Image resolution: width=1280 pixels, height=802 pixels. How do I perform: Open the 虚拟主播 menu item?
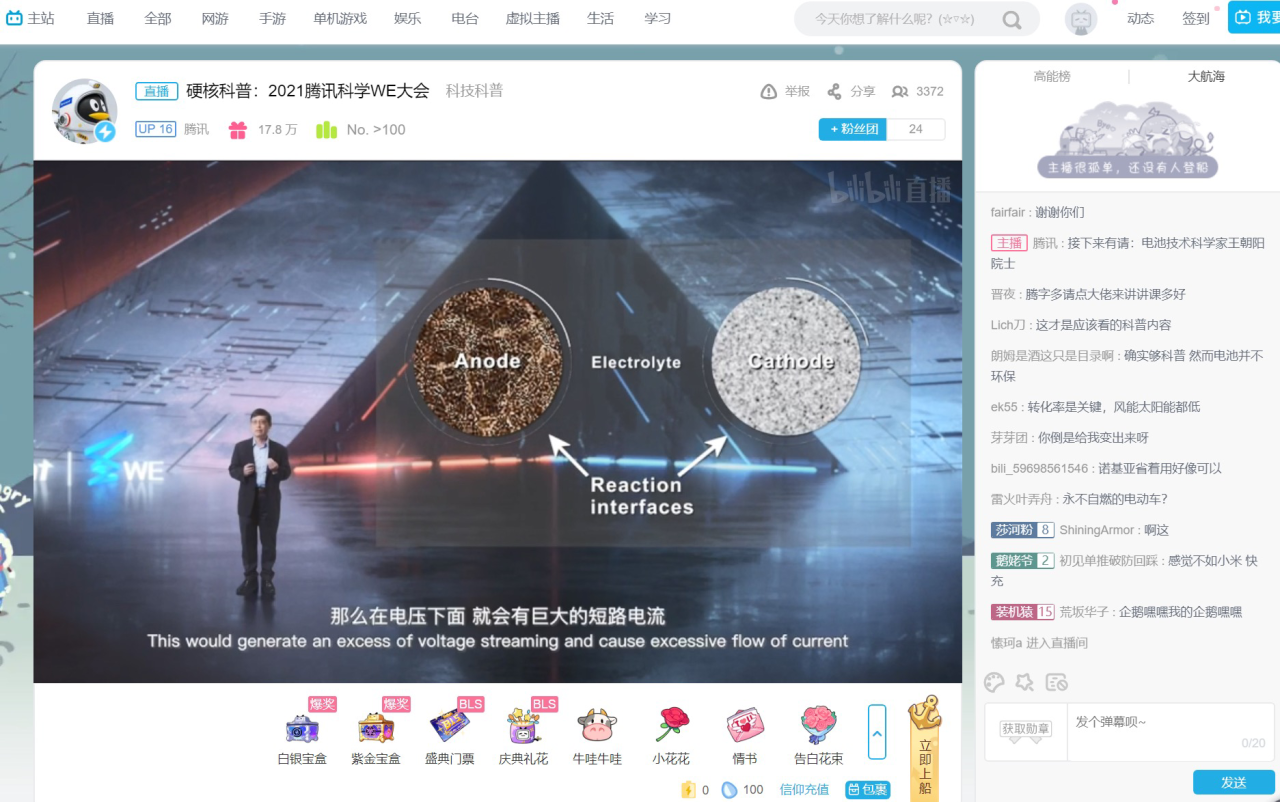point(532,19)
